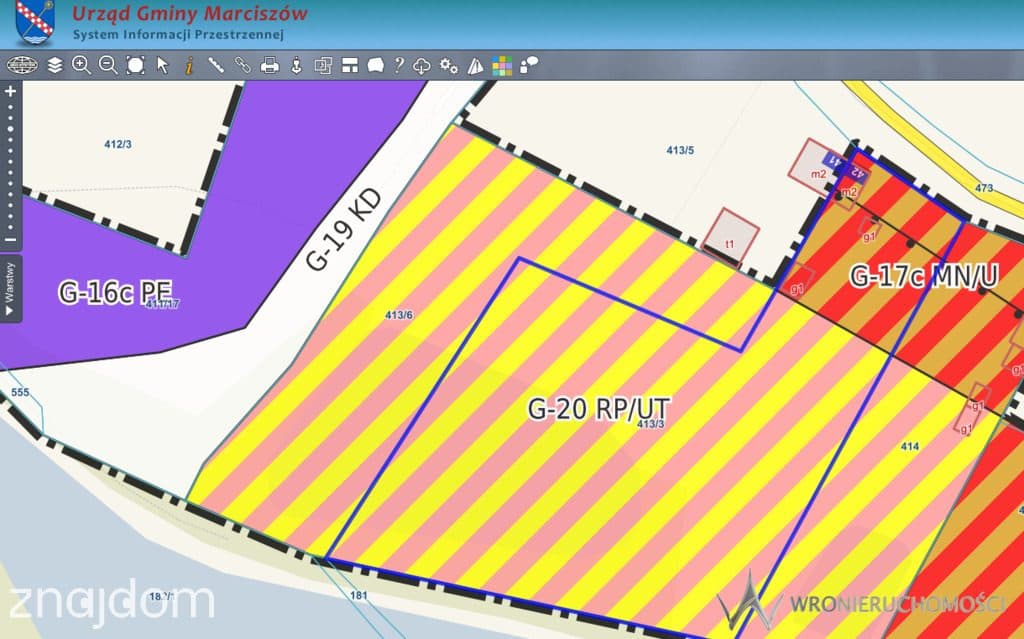Click the zoom to full extent icon
This screenshot has height=639, width=1024.
tap(135, 65)
